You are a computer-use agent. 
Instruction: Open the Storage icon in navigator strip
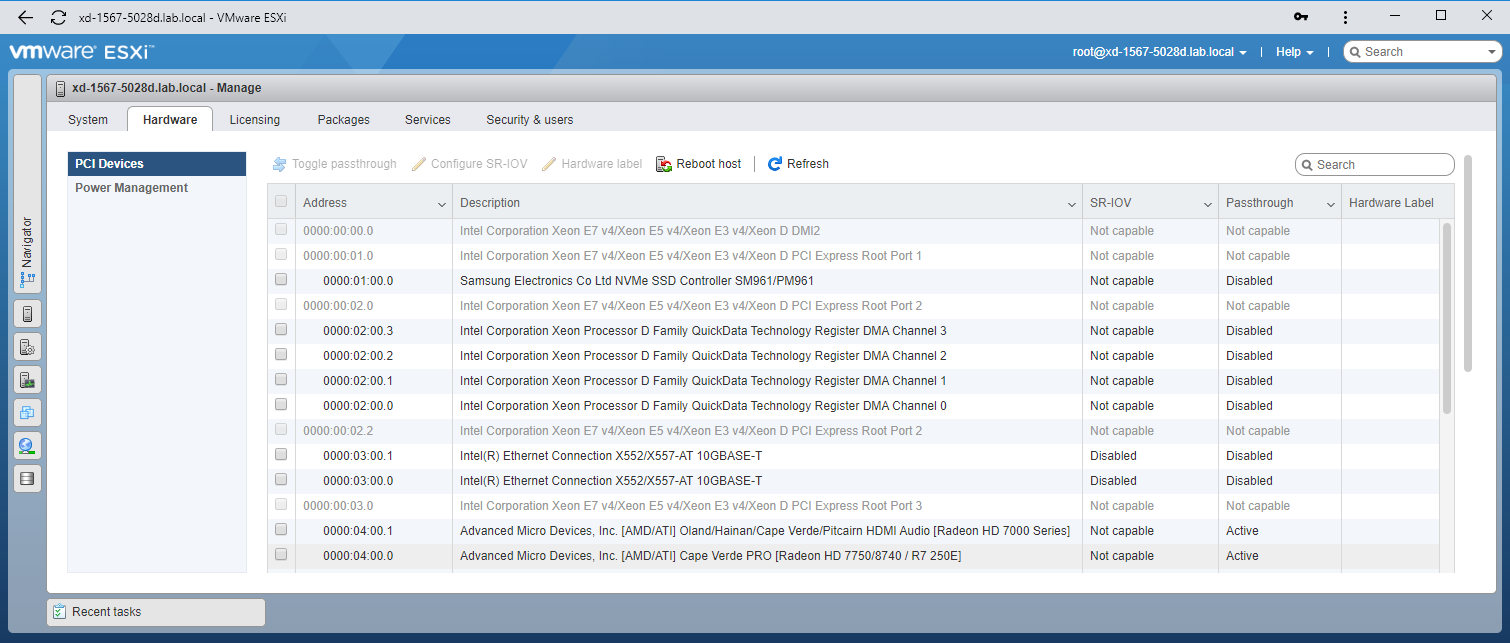(27, 478)
